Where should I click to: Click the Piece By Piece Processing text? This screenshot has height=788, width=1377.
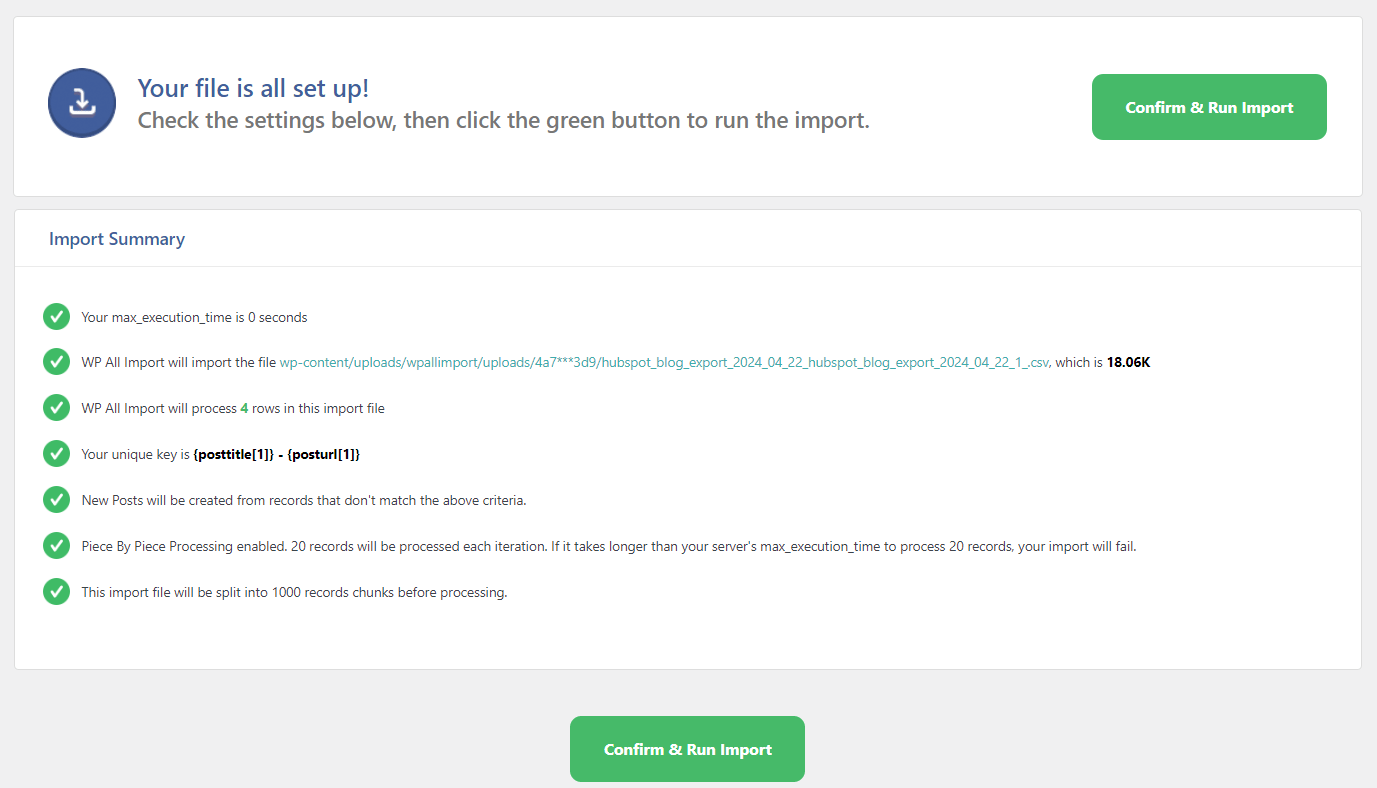[x=609, y=546]
